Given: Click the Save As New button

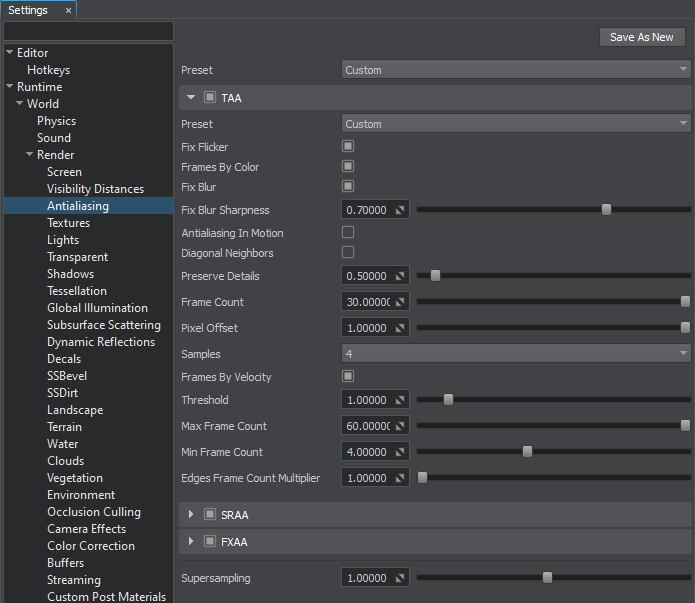Looking at the screenshot, I should (x=641, y=37).
